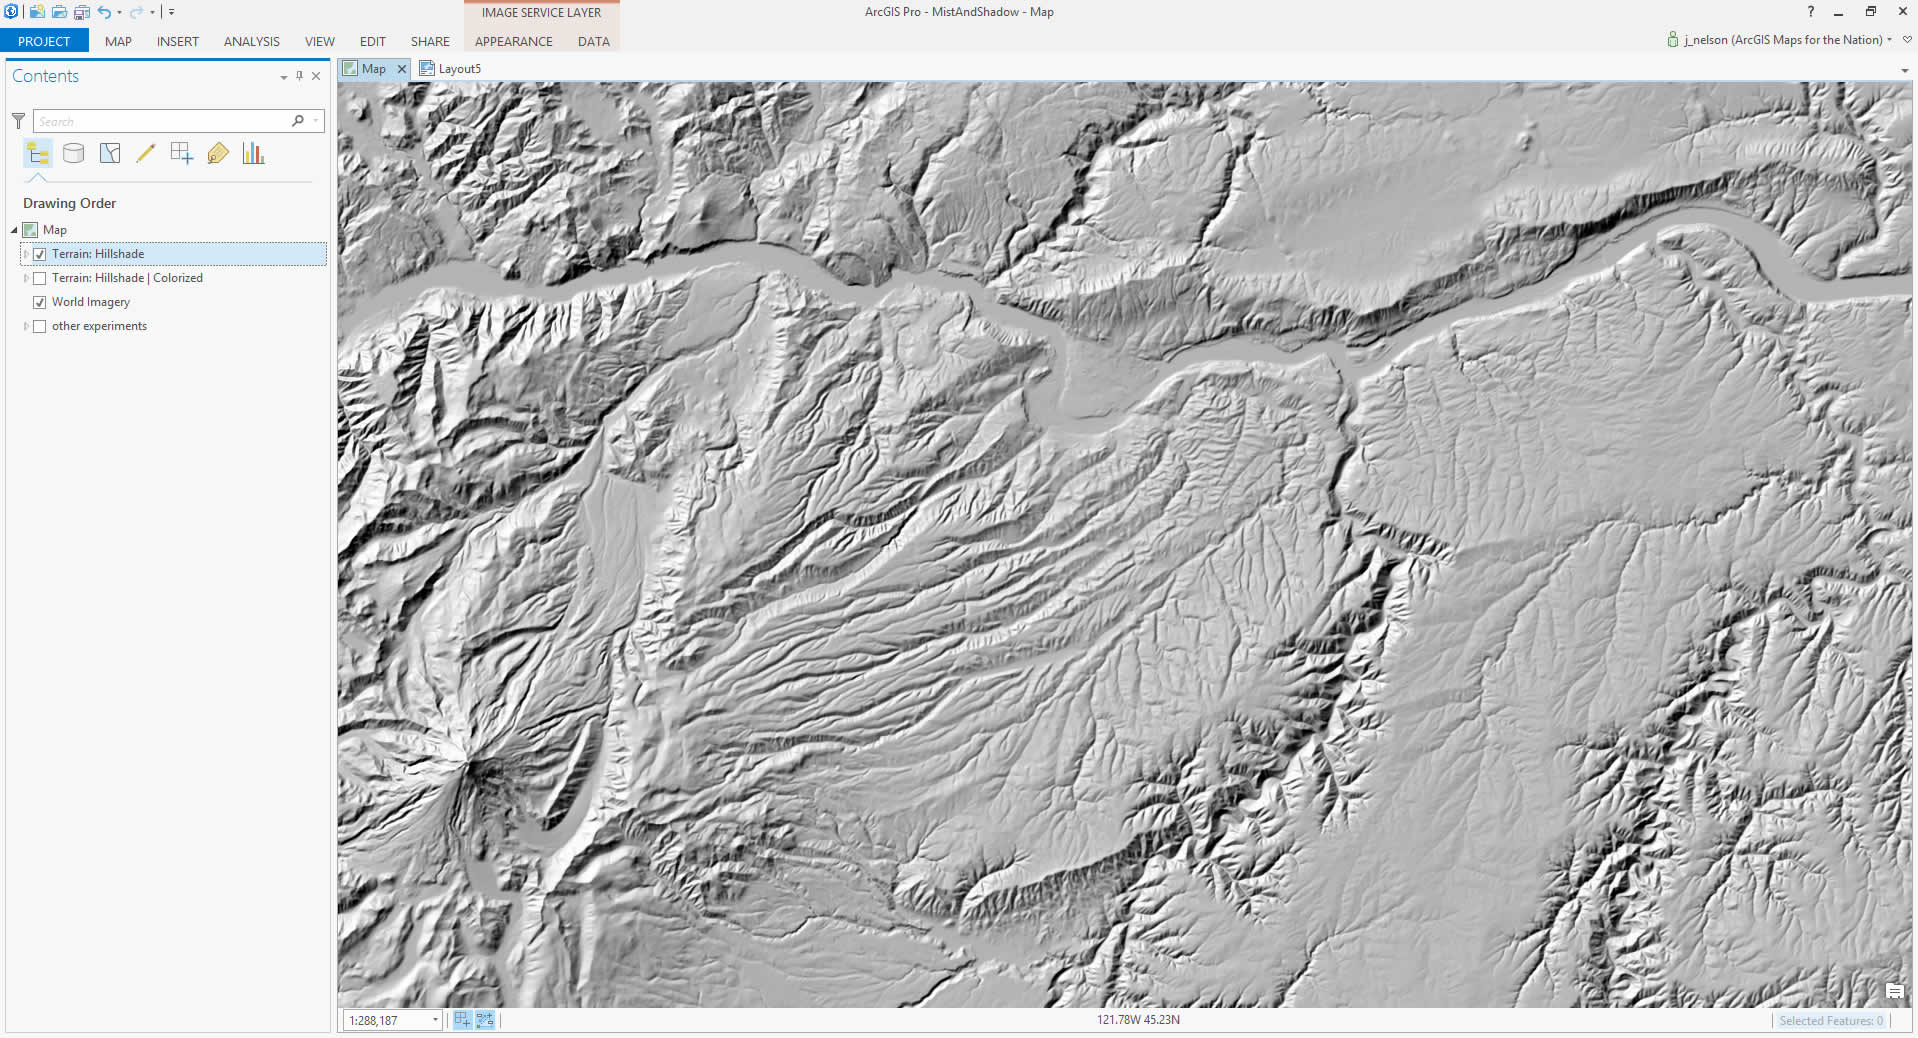The height and width of the screenshot is (1038, 1918).
Task: Click the Contents filter funnel icon
Action: 18,121
